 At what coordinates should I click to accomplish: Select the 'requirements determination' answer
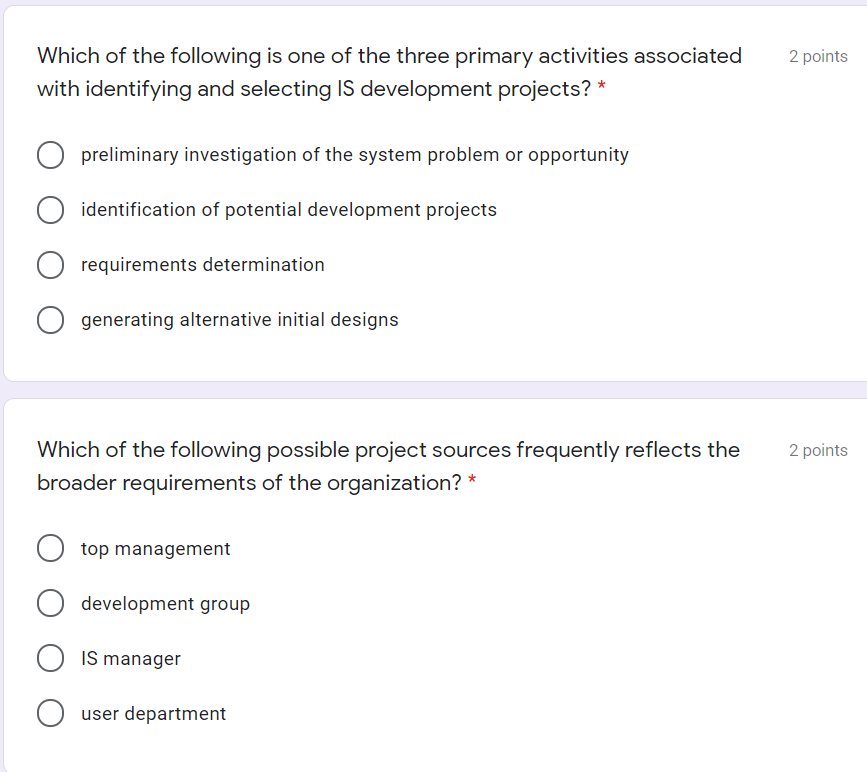pos(50,265)
